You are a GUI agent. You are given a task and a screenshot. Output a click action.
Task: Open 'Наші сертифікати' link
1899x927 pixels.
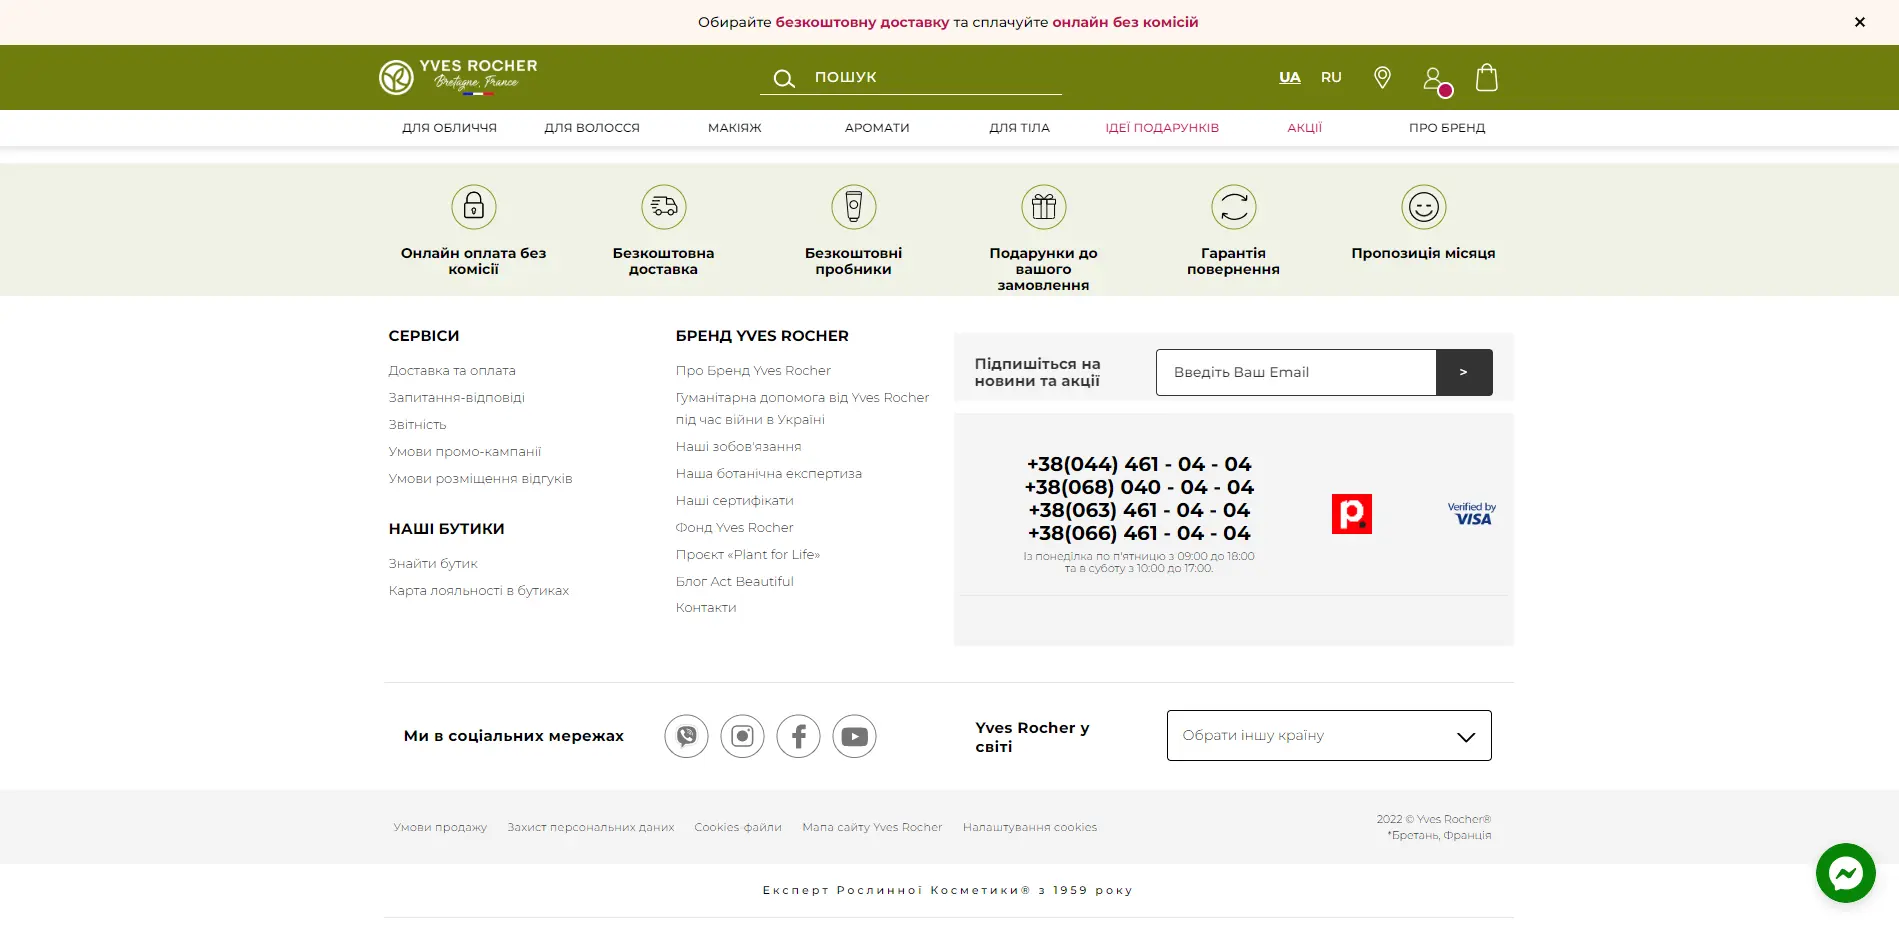734,501
